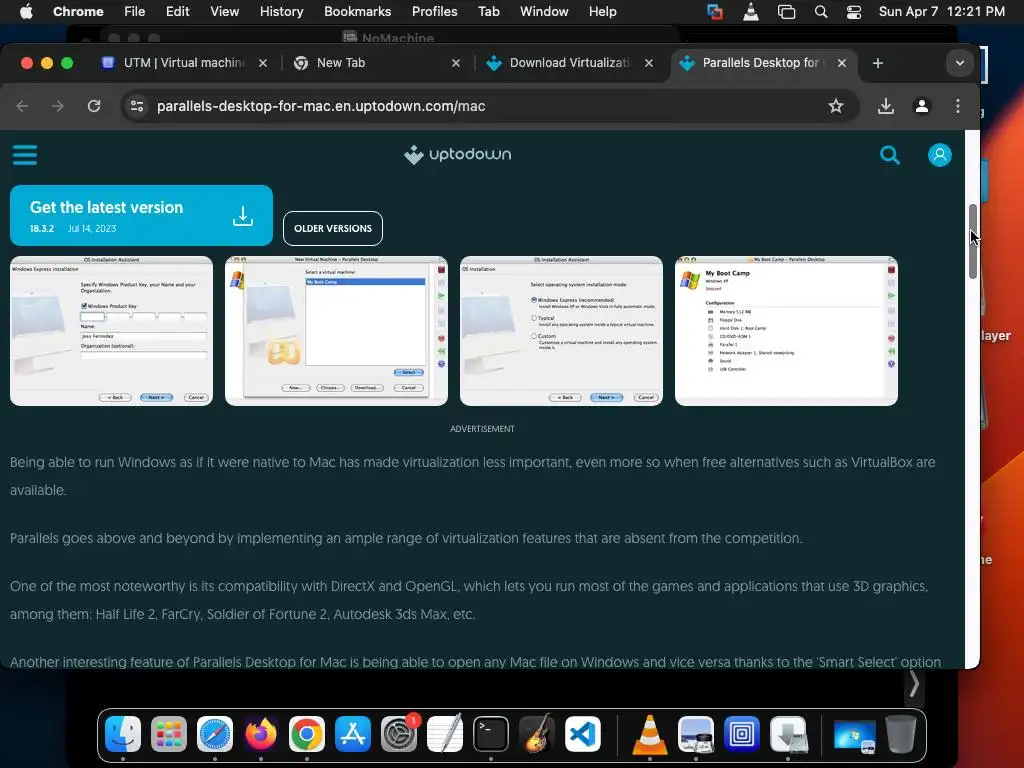Open Terminal from the Dock

(490, 734)
